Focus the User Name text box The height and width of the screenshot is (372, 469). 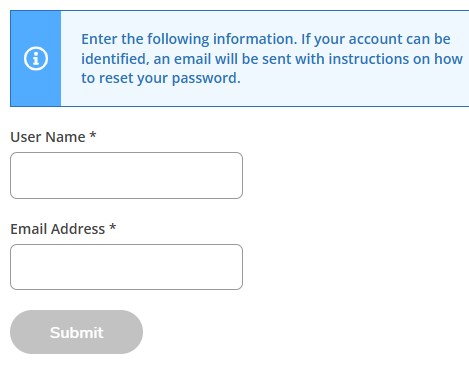[126, 175]
